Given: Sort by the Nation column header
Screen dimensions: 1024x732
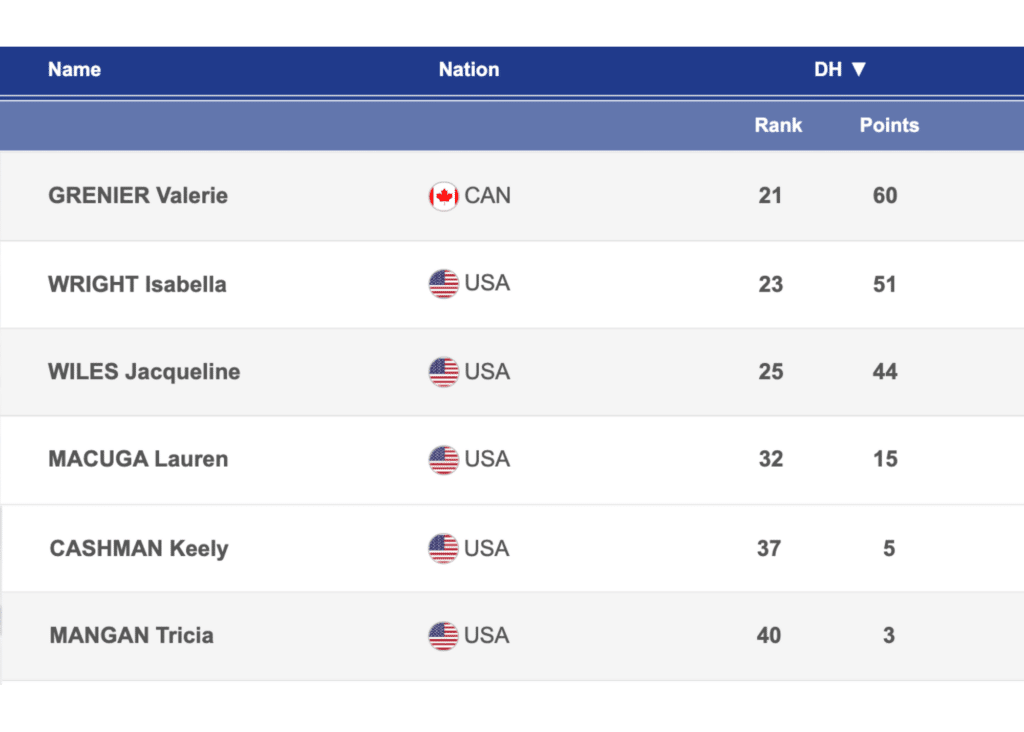Looking at the screenshot, I should pyautogui.click(x=468, y=70).
